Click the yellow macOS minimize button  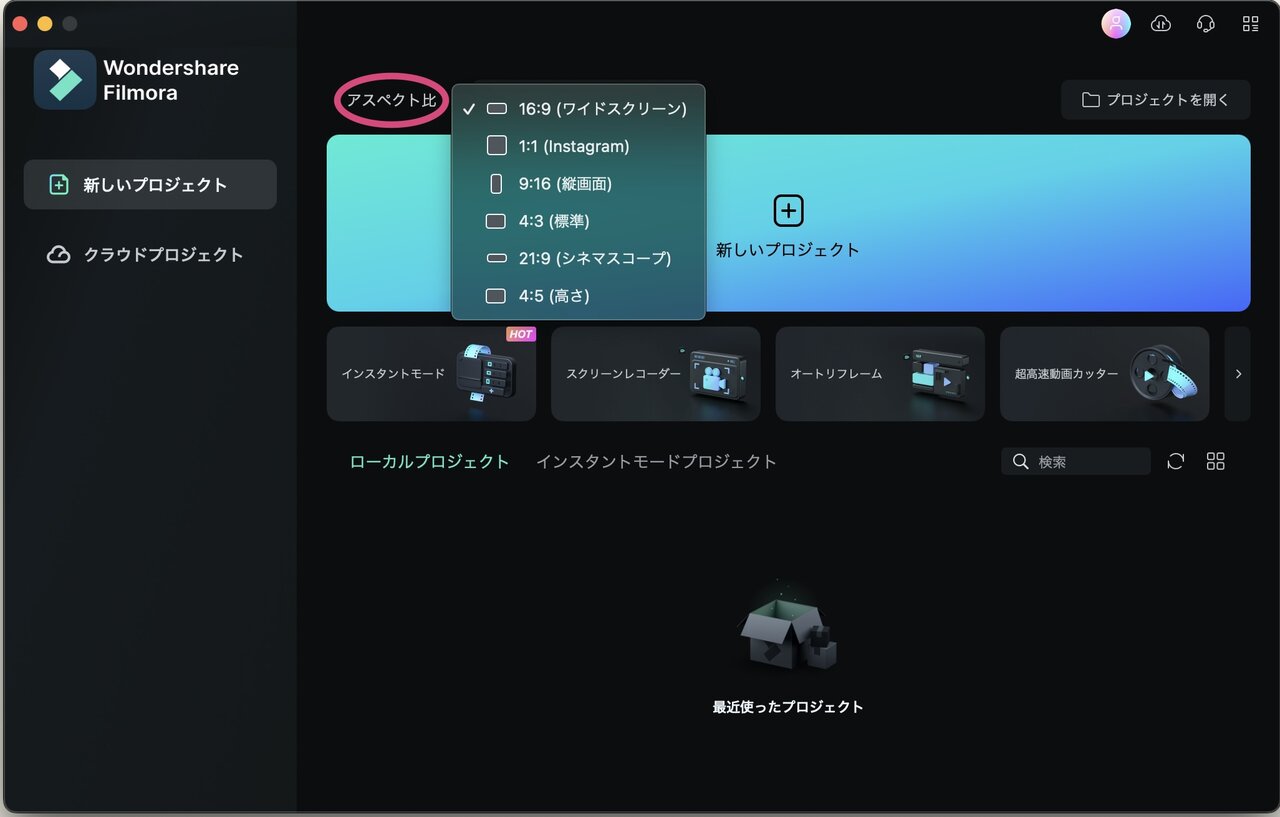point(44,23)
